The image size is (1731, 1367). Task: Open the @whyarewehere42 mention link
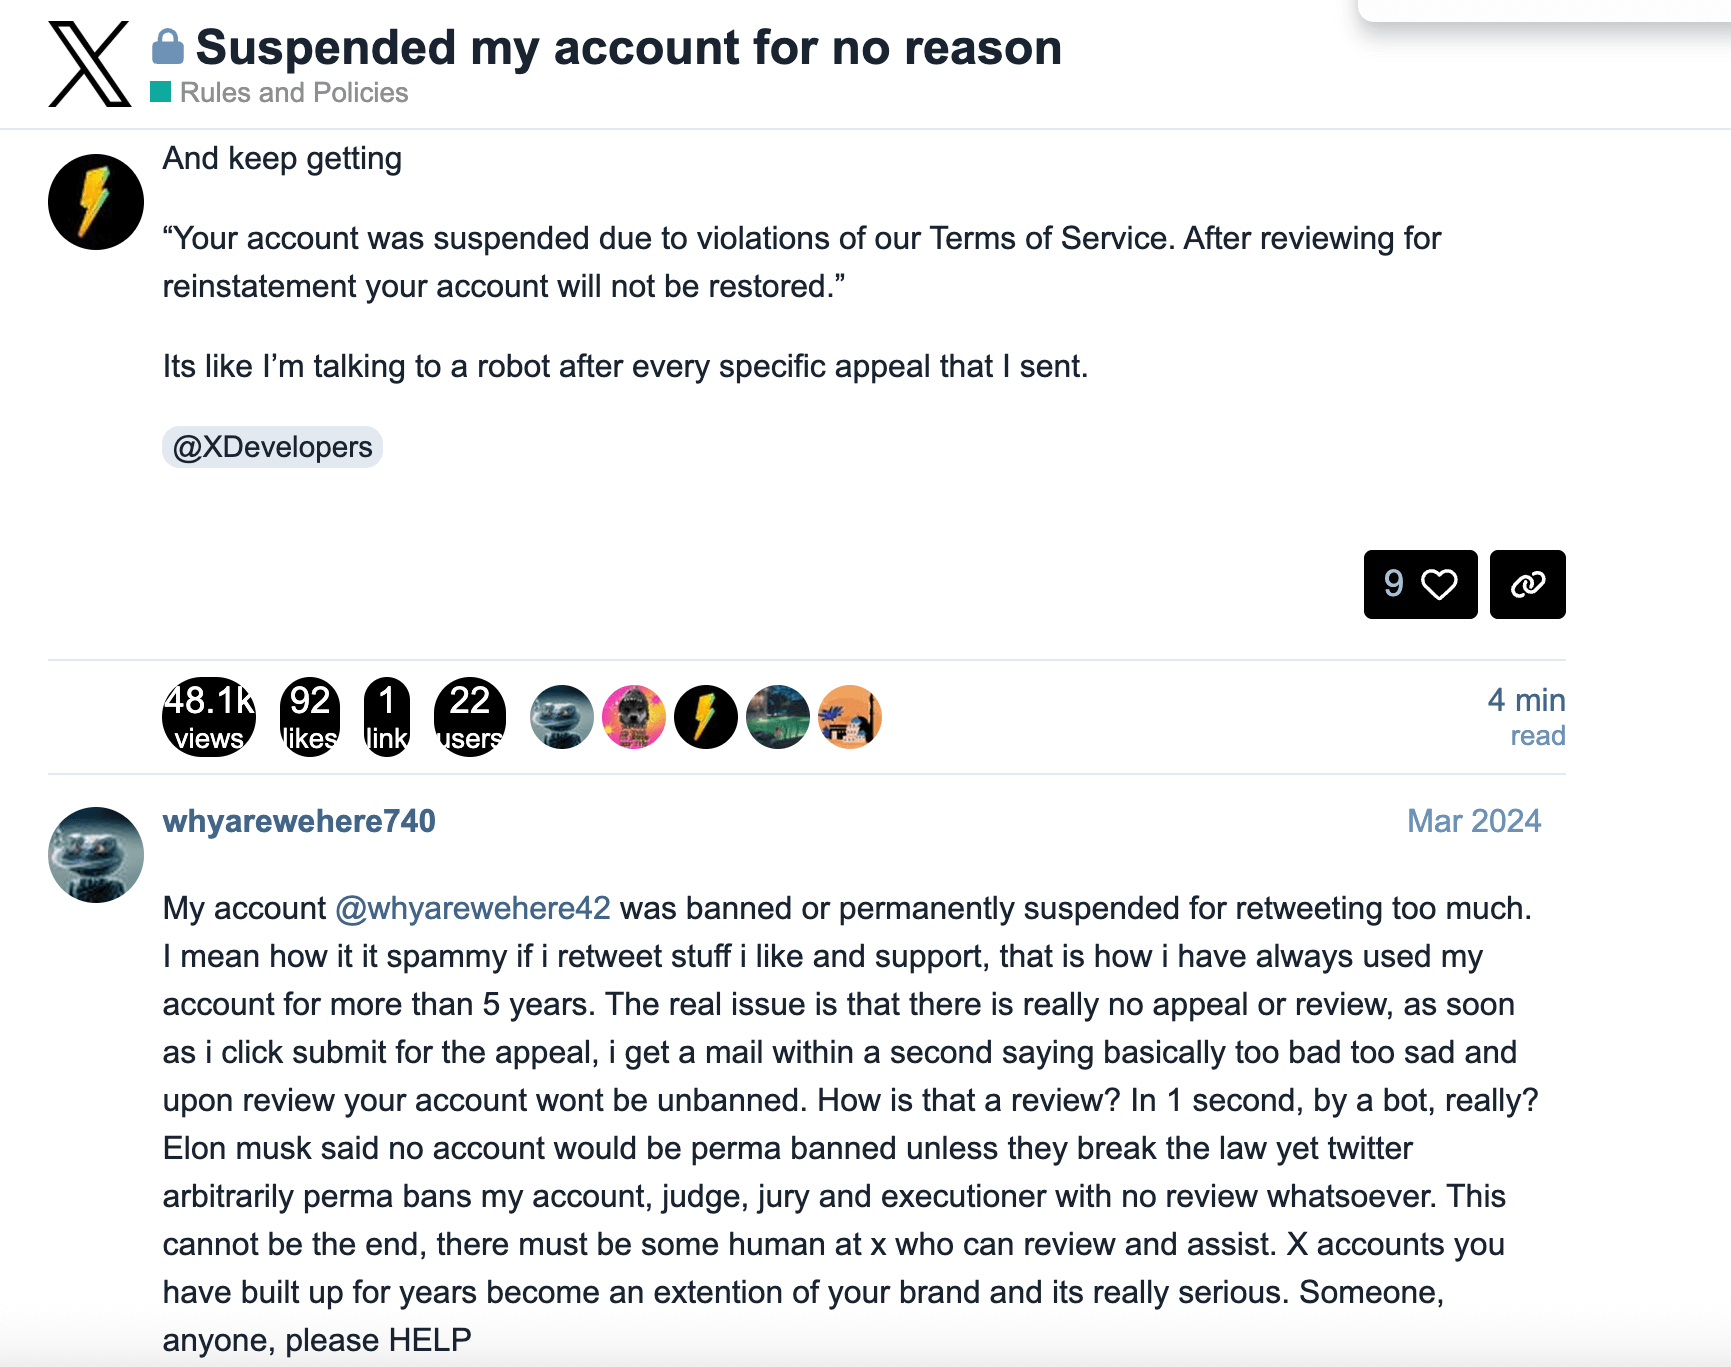(473, 908)
